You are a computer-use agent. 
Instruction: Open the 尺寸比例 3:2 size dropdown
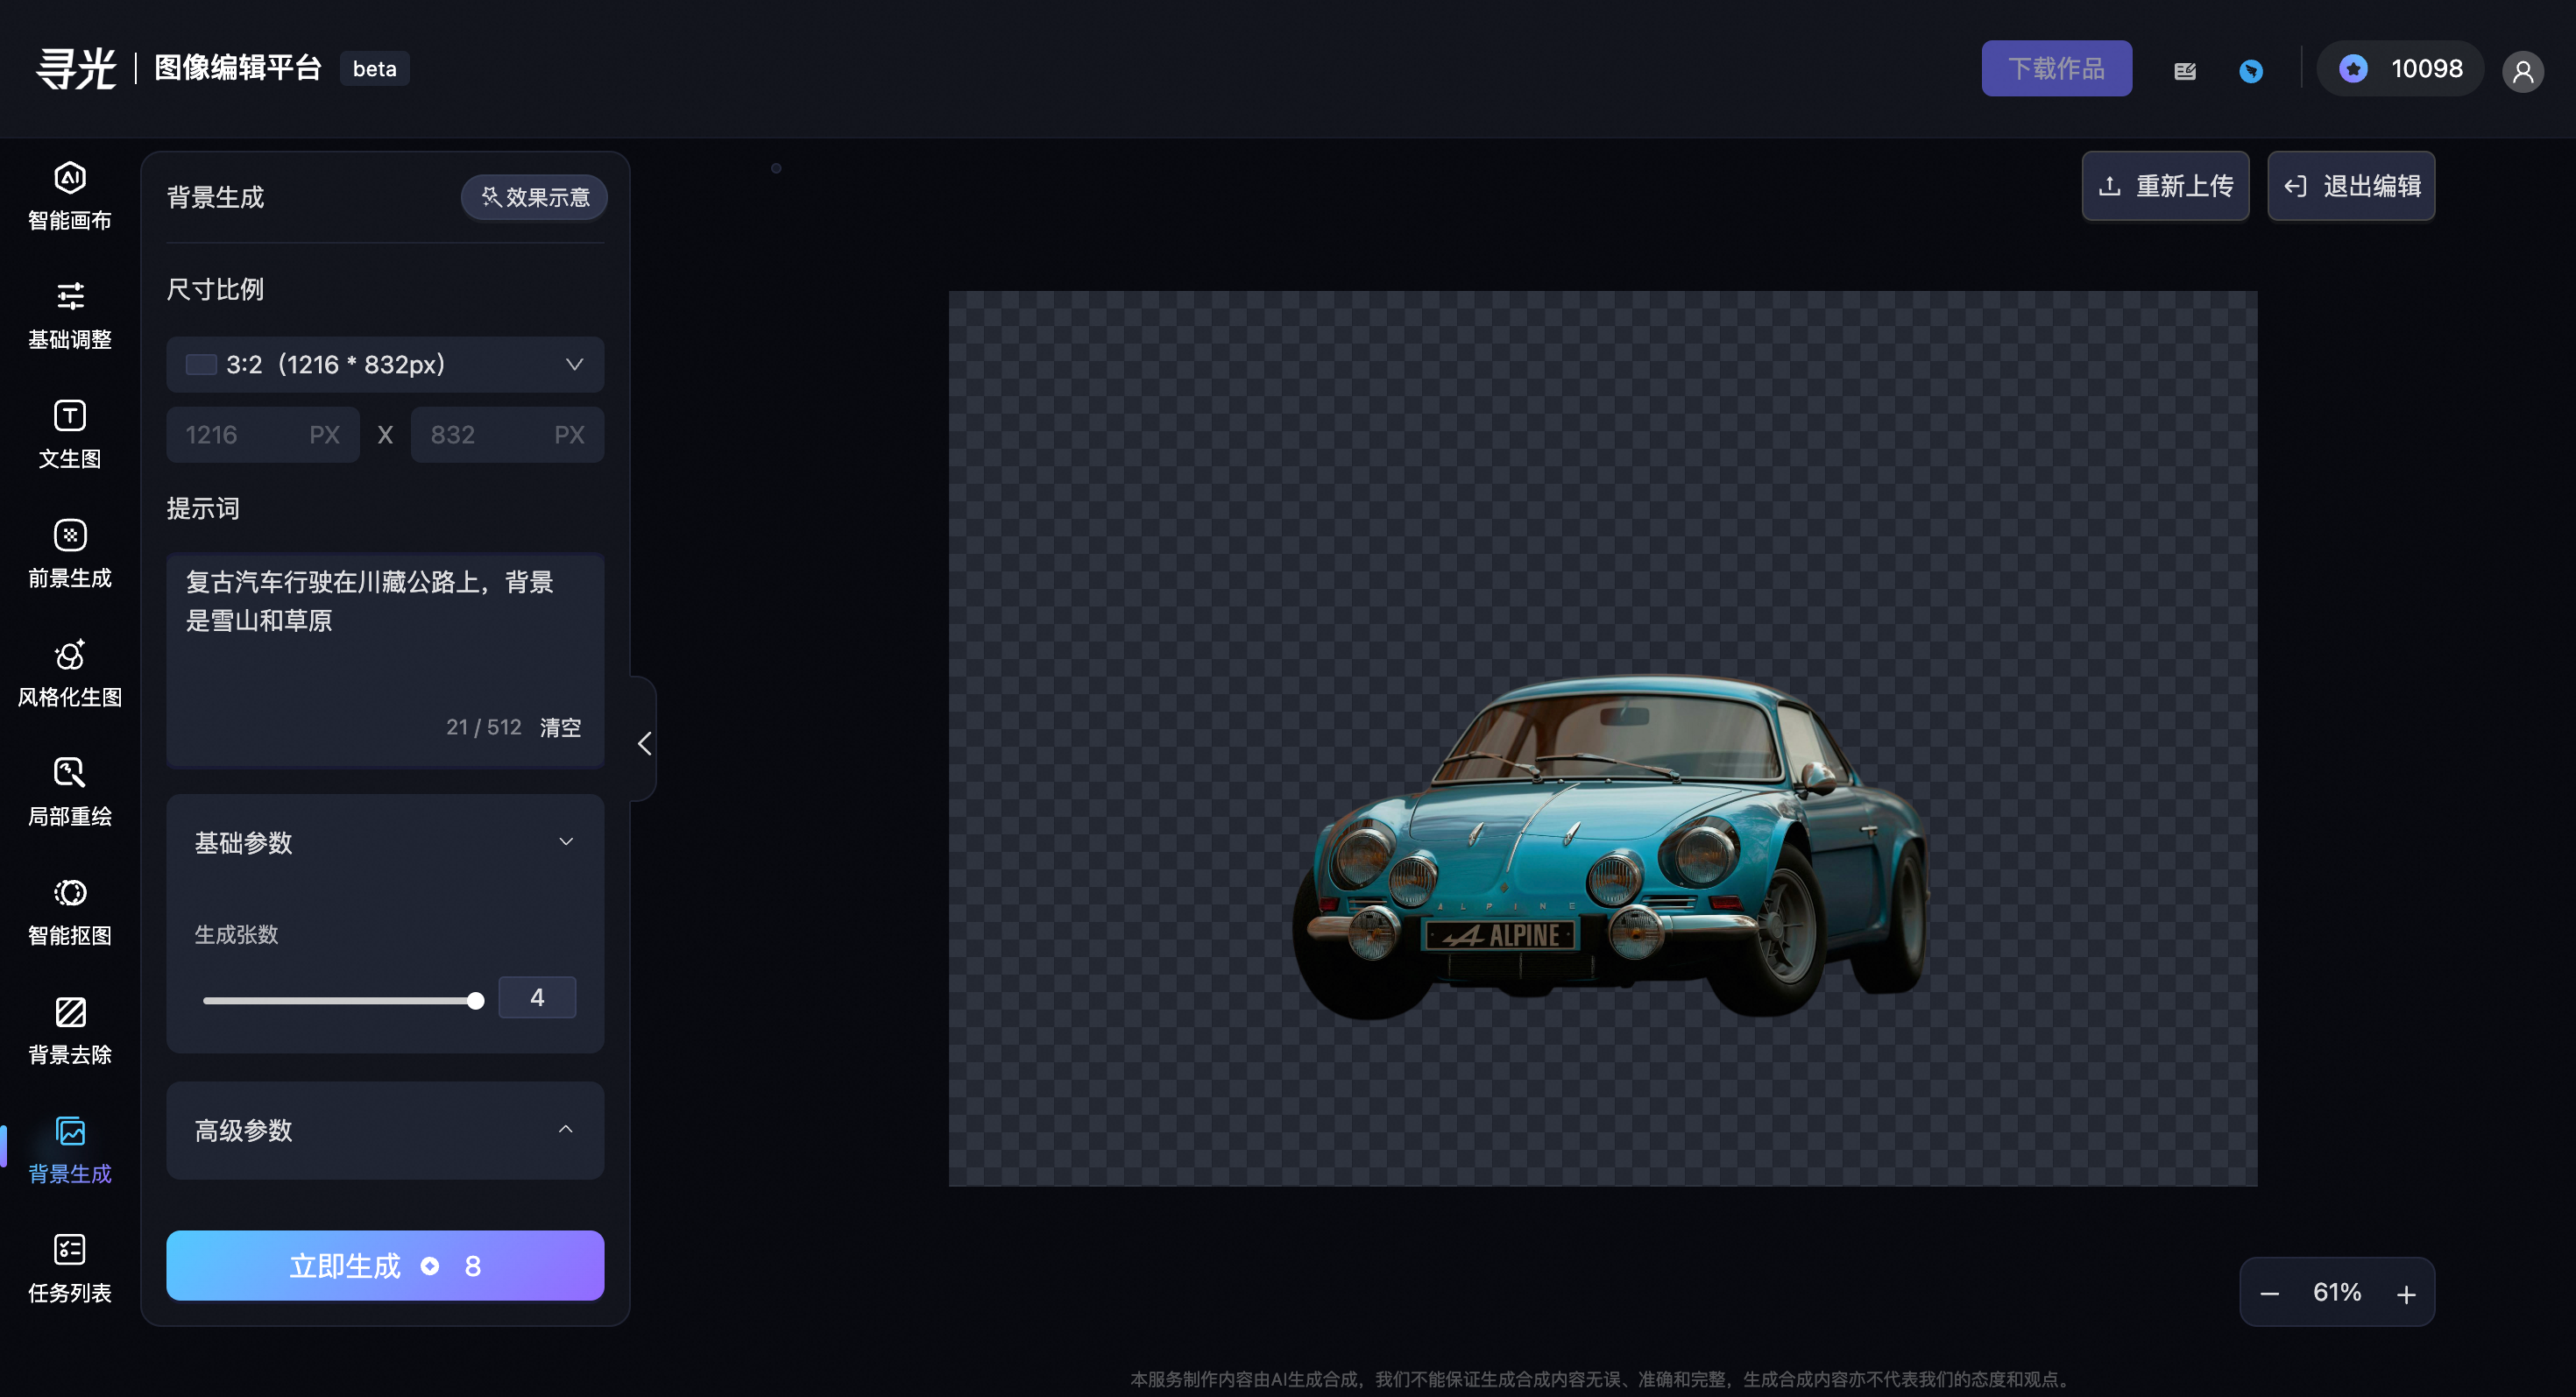[x=385, y=364]
